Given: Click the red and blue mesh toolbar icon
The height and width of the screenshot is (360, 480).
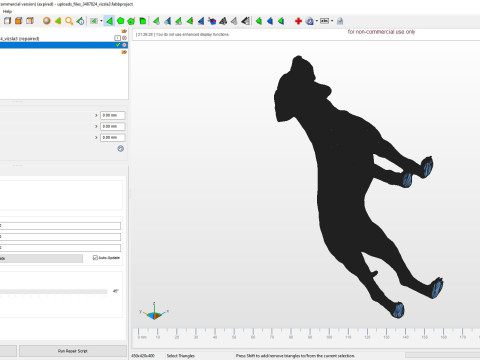Looking at the screenshot, I should (212, 21).
